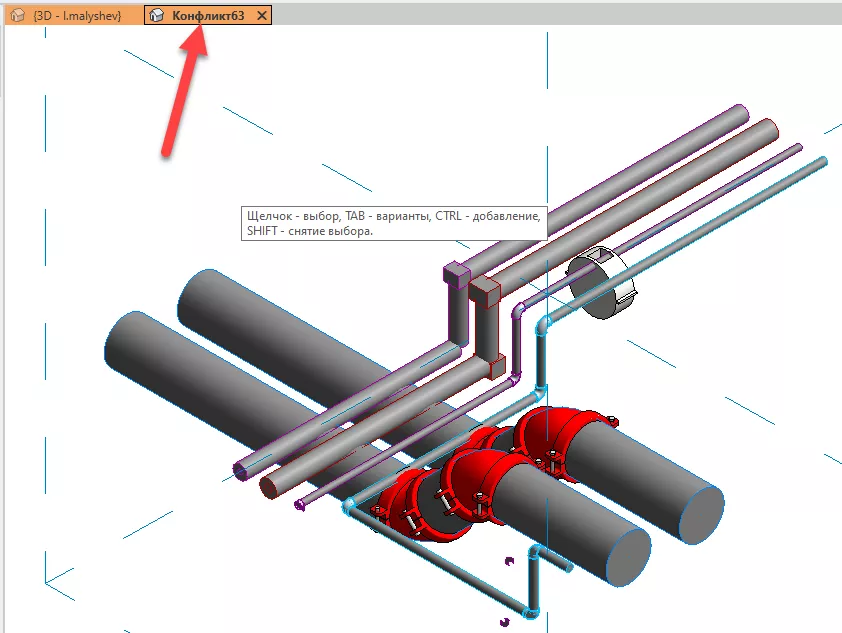
Task: Switch to the {3D - I.malyshev} view tab
Action: tap(73, 17)
